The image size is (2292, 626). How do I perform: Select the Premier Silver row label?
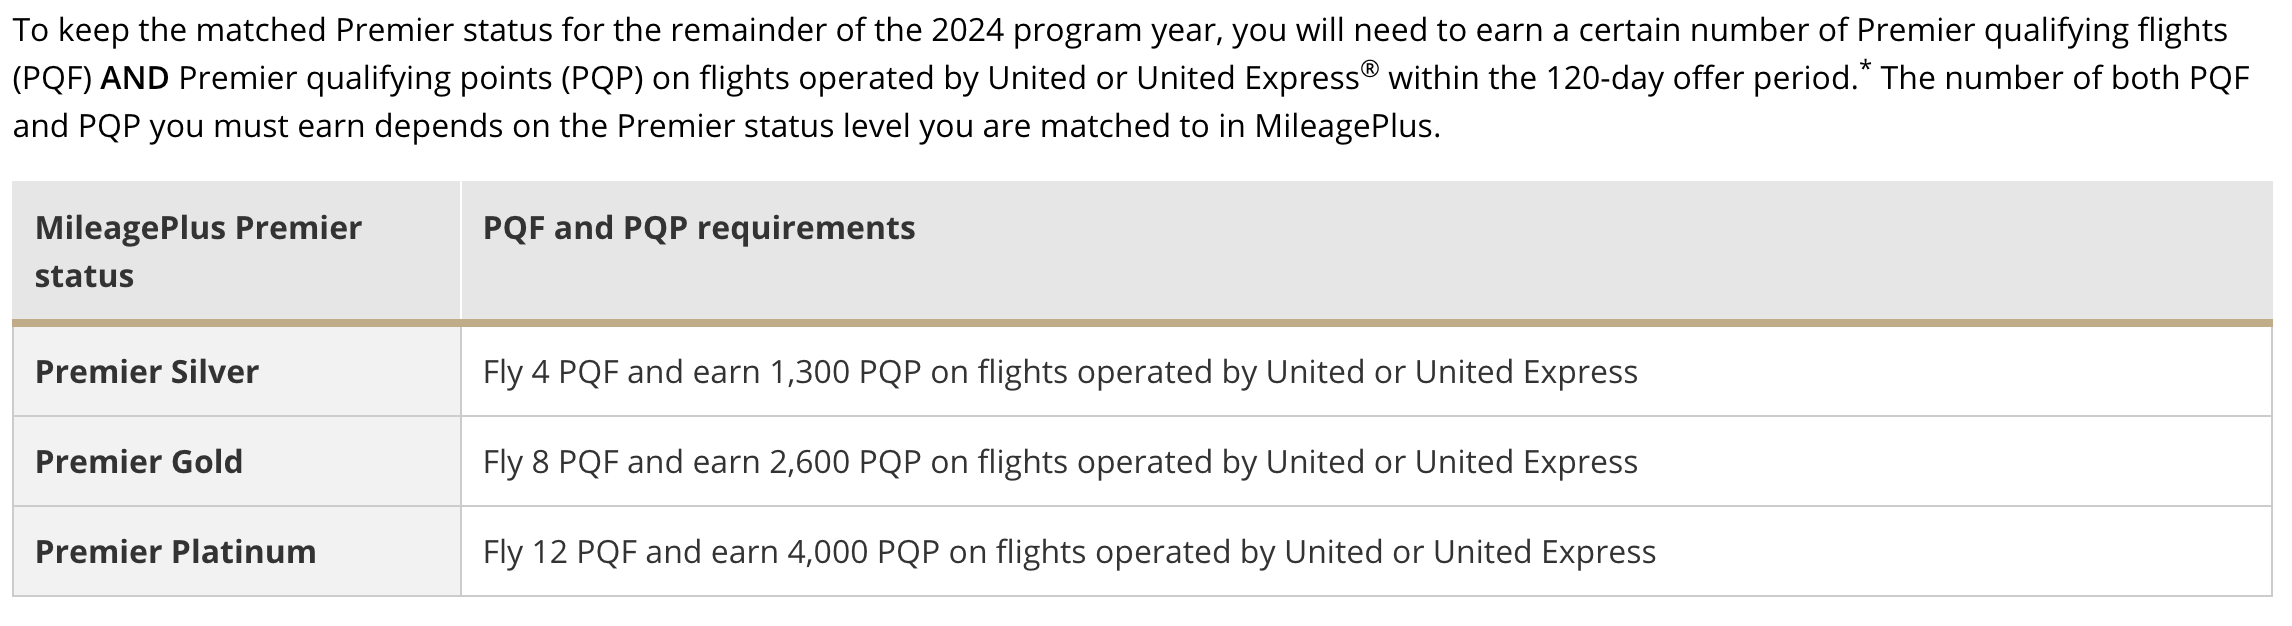coord(147,372)
